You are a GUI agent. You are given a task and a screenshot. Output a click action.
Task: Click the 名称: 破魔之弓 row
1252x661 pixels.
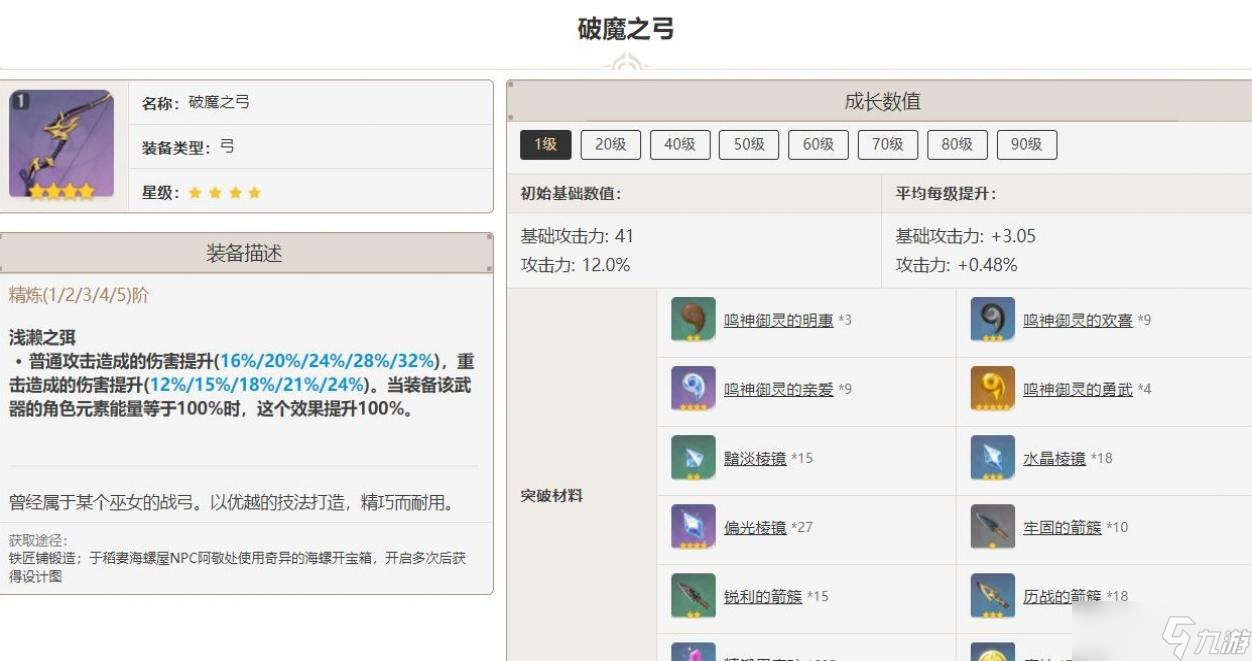pos(311,102)
